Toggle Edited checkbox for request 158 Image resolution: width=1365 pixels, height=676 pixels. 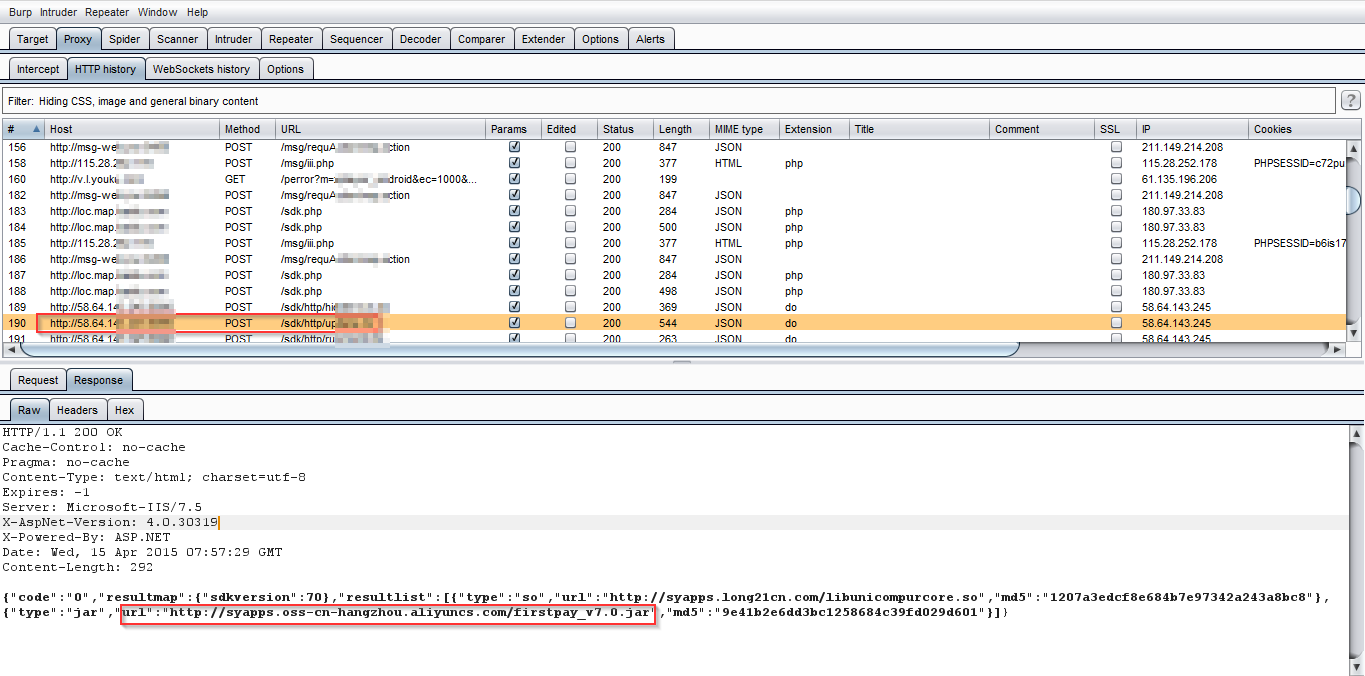point(570,163)
